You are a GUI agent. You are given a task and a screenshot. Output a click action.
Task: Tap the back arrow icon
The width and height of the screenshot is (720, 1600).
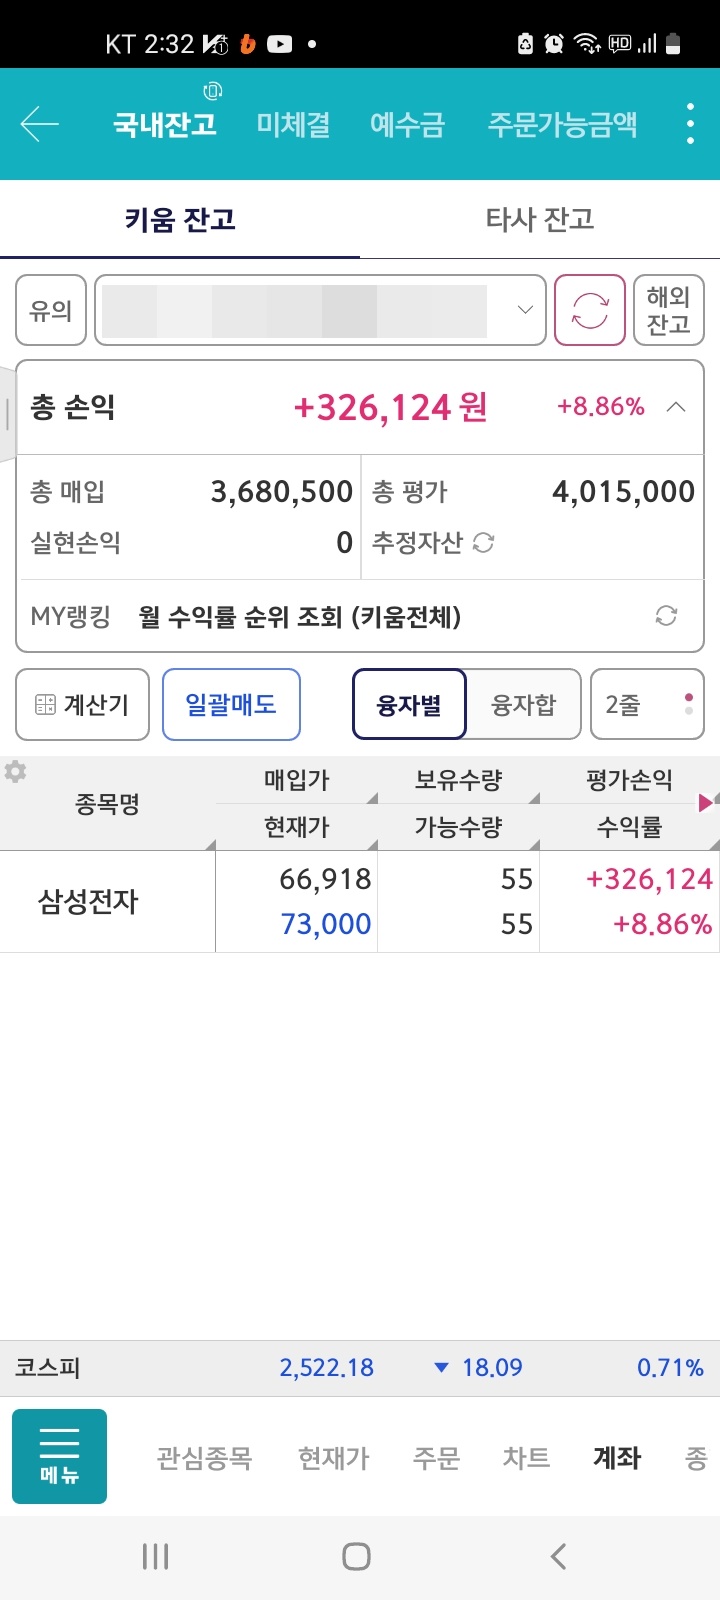[x=40, y=124]
